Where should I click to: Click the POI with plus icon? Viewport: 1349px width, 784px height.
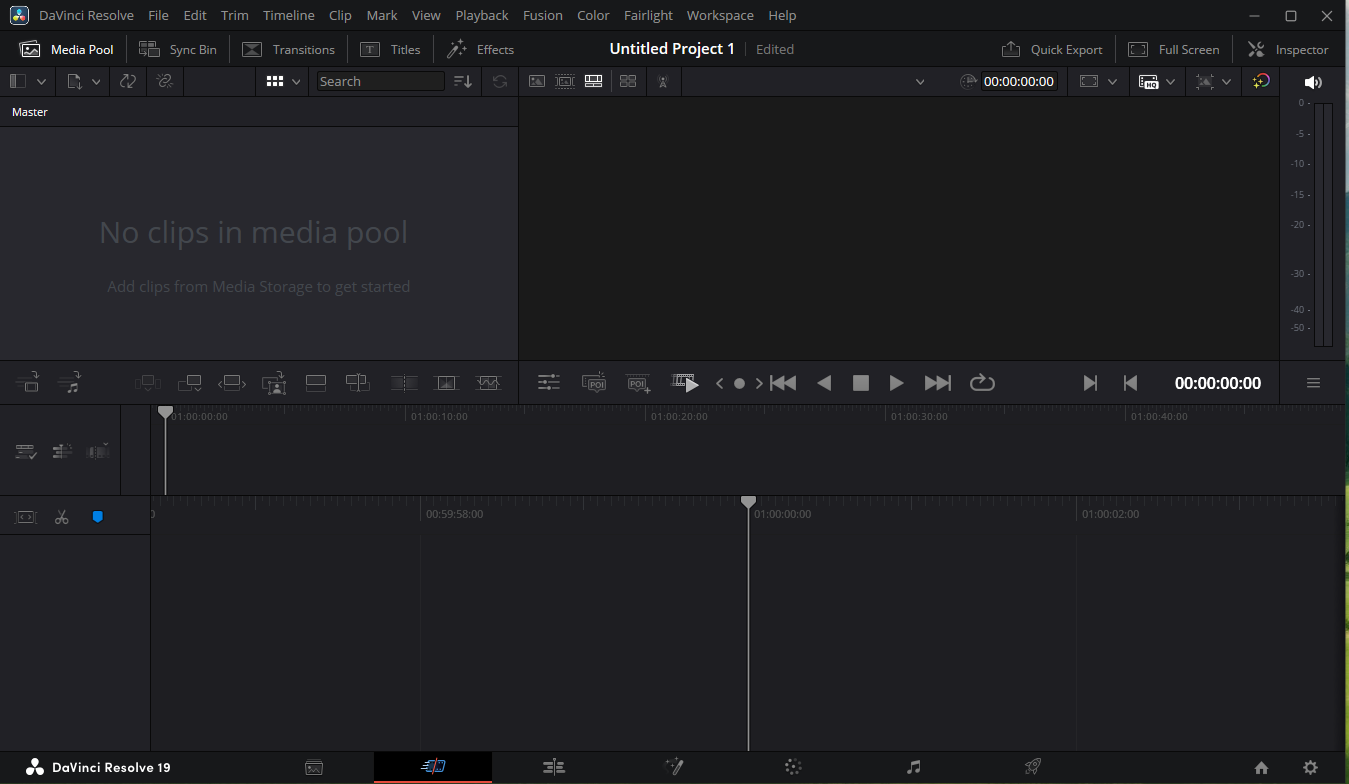638,382
